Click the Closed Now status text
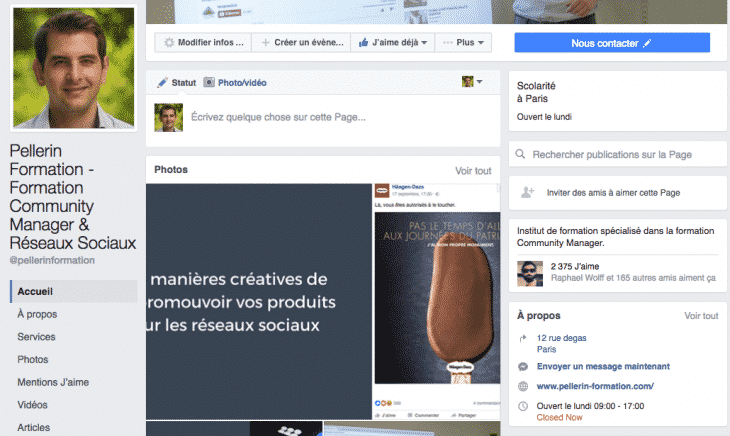The width and height of the screenshot is (730, 436). (559, 417)
